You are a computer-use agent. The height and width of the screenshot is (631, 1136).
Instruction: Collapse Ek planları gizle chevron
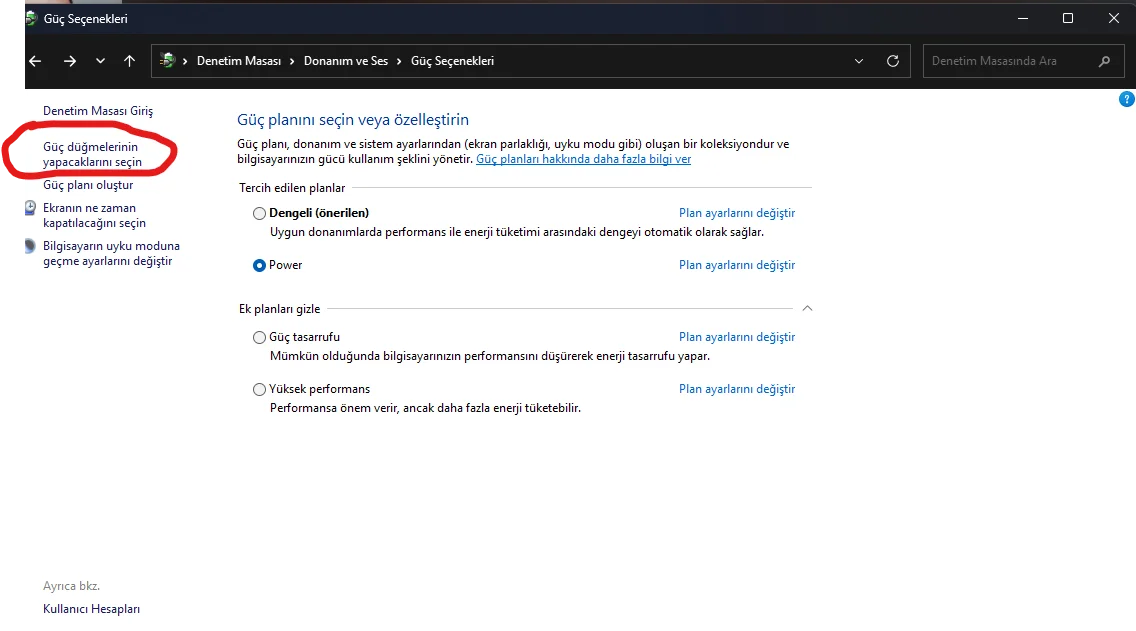pyautogui.click(x=807, y=309)
